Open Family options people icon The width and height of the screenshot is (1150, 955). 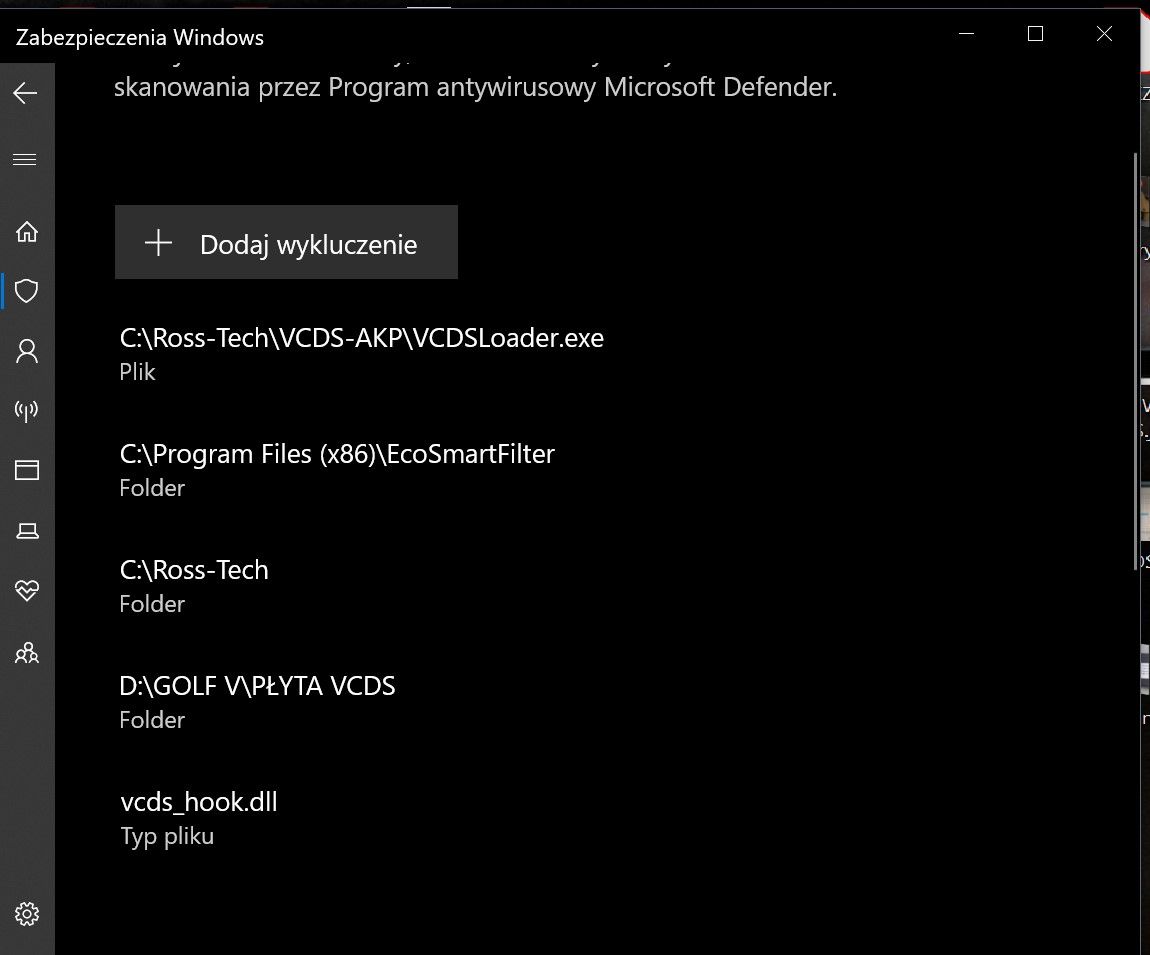point(27,652)
